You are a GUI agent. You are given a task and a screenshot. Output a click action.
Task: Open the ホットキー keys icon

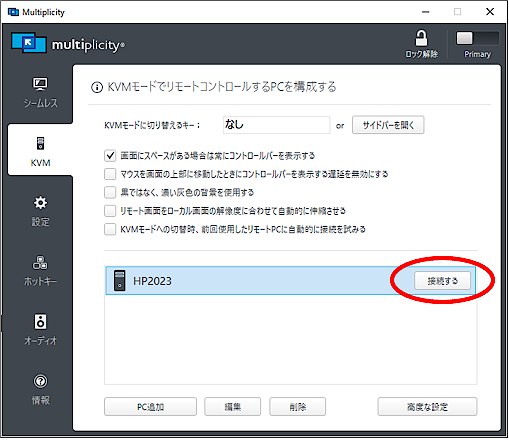tap(40, 262)
